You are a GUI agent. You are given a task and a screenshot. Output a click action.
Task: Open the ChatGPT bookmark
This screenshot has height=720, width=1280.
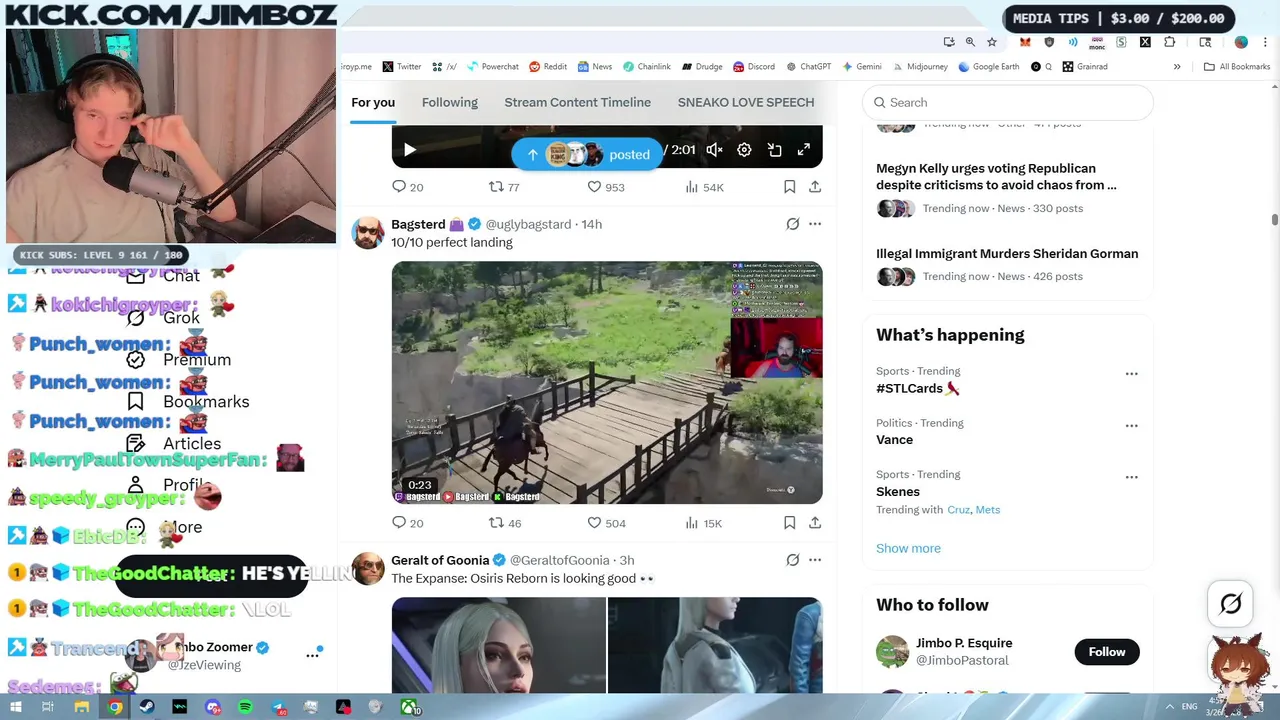pos(808,67)
